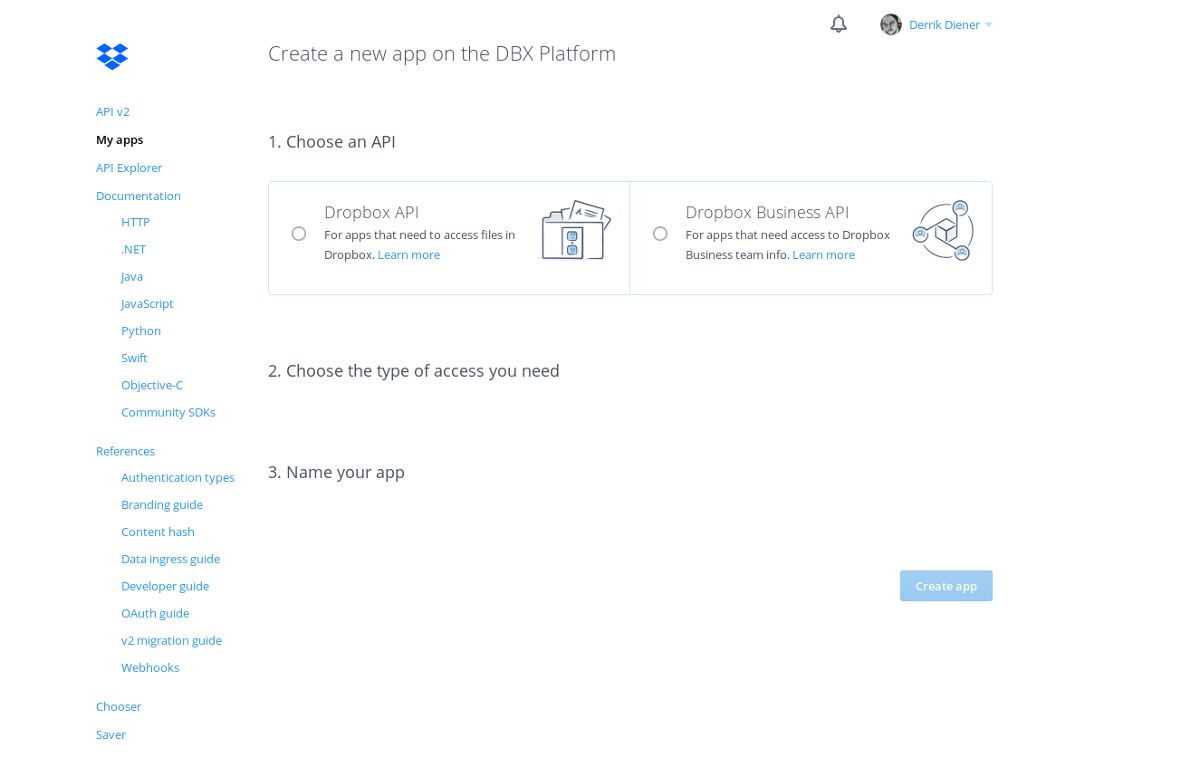Go to Saver page
The image size is (1200, 757).
click(111, 734)
